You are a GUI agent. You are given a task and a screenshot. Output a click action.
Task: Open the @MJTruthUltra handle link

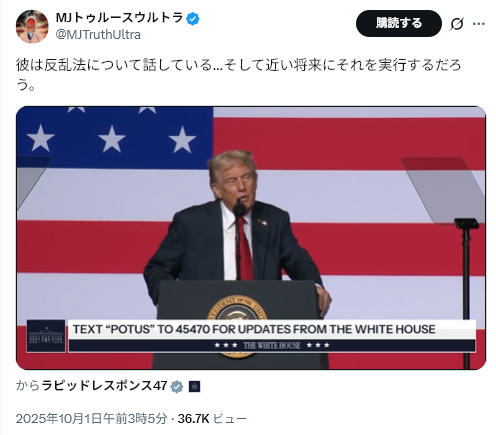coord(98,35)
